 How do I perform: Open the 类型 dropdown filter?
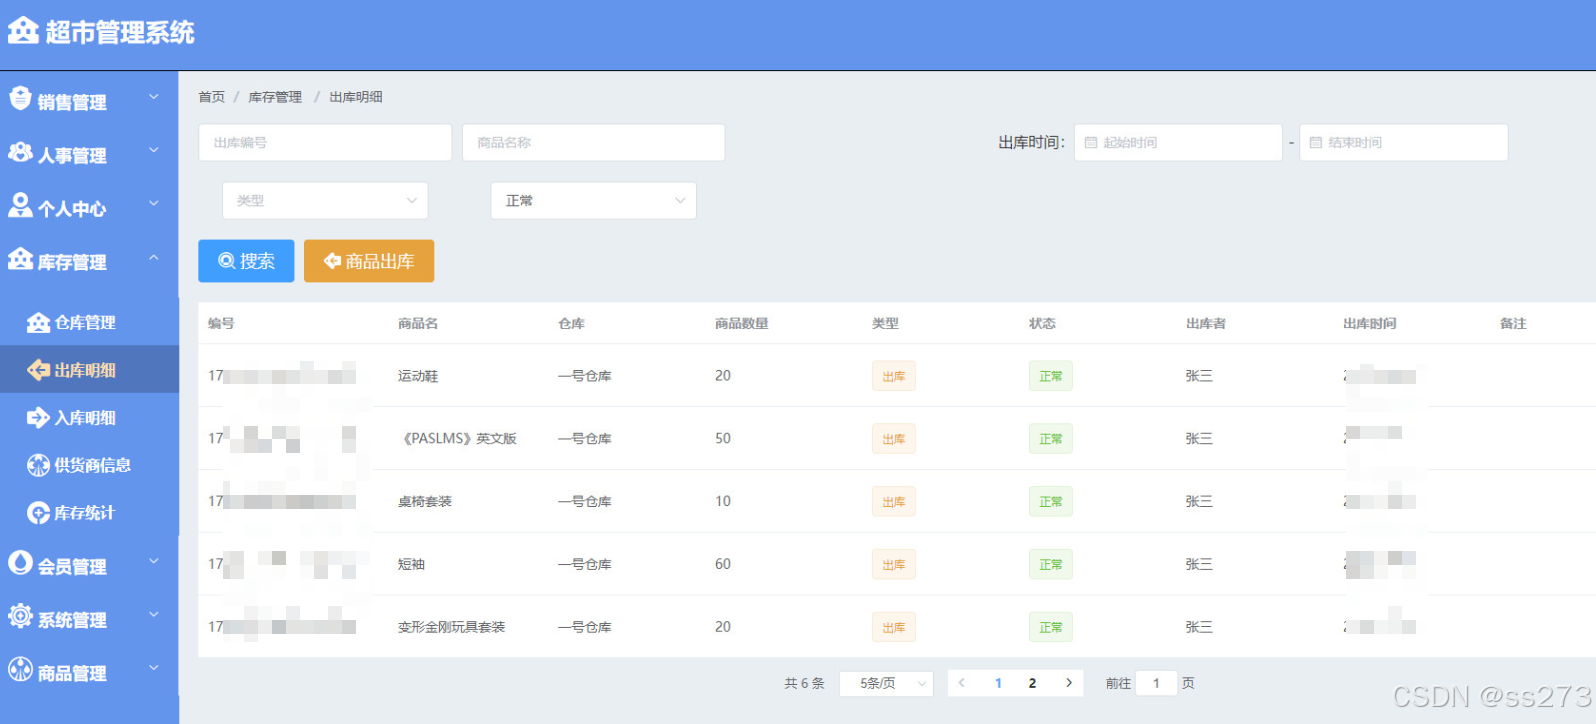pyautogui.click(x=325, y=201)
